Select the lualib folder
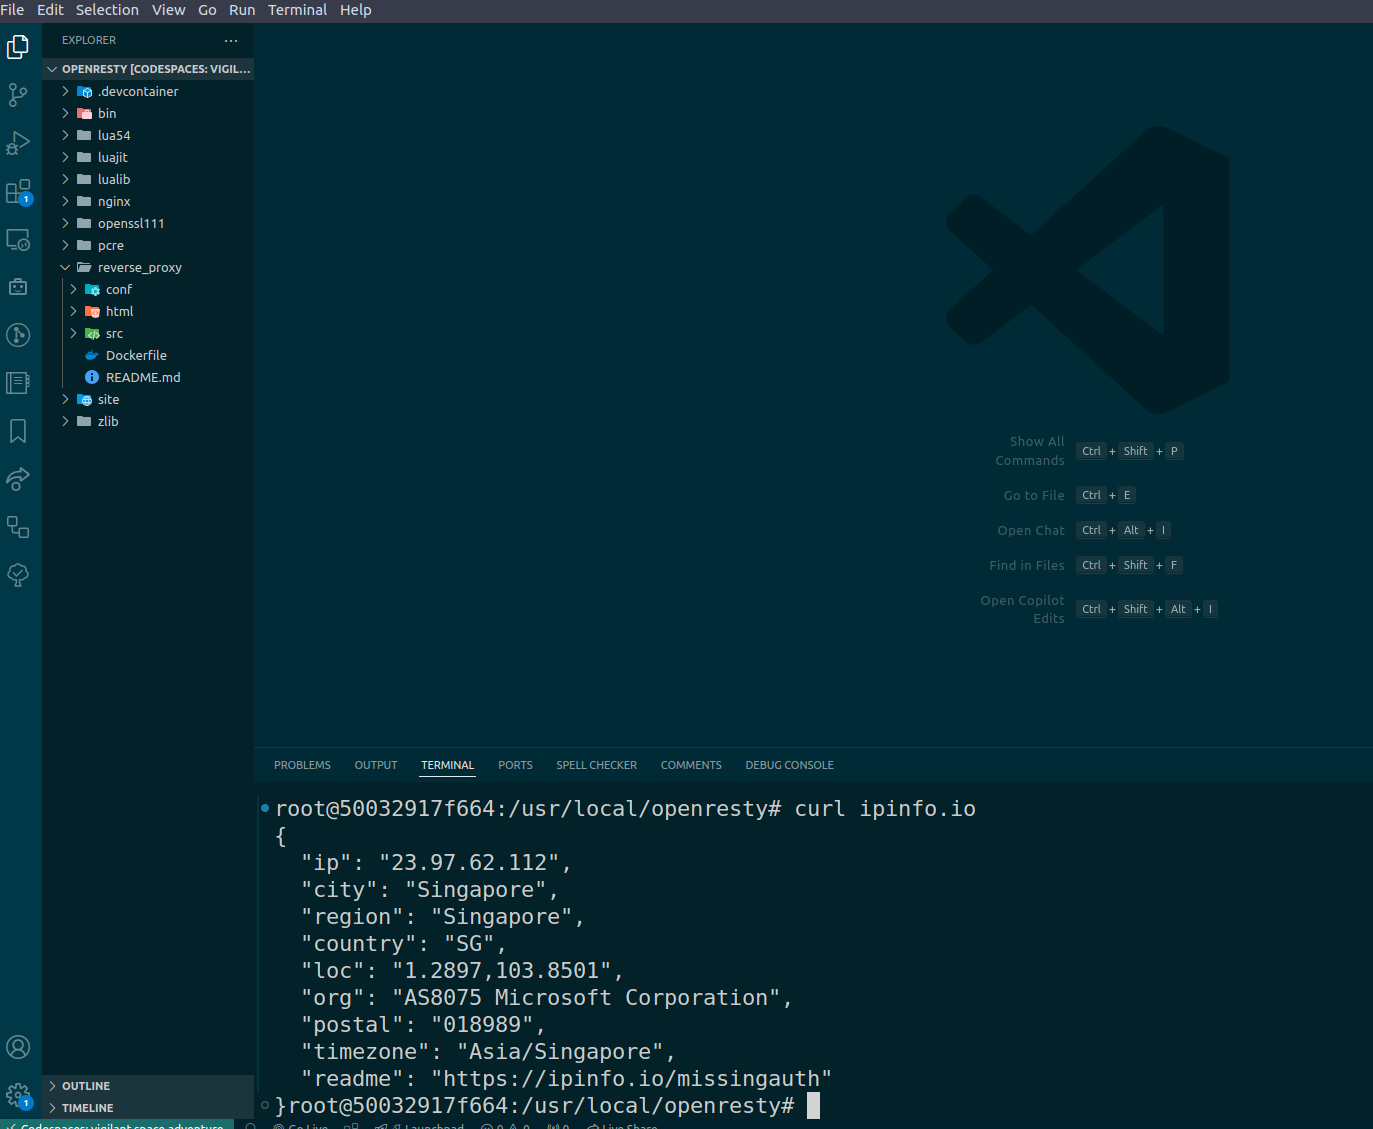Image resolution: width=1373 pixels, height=1129 pixels. [x=148, y=179]
